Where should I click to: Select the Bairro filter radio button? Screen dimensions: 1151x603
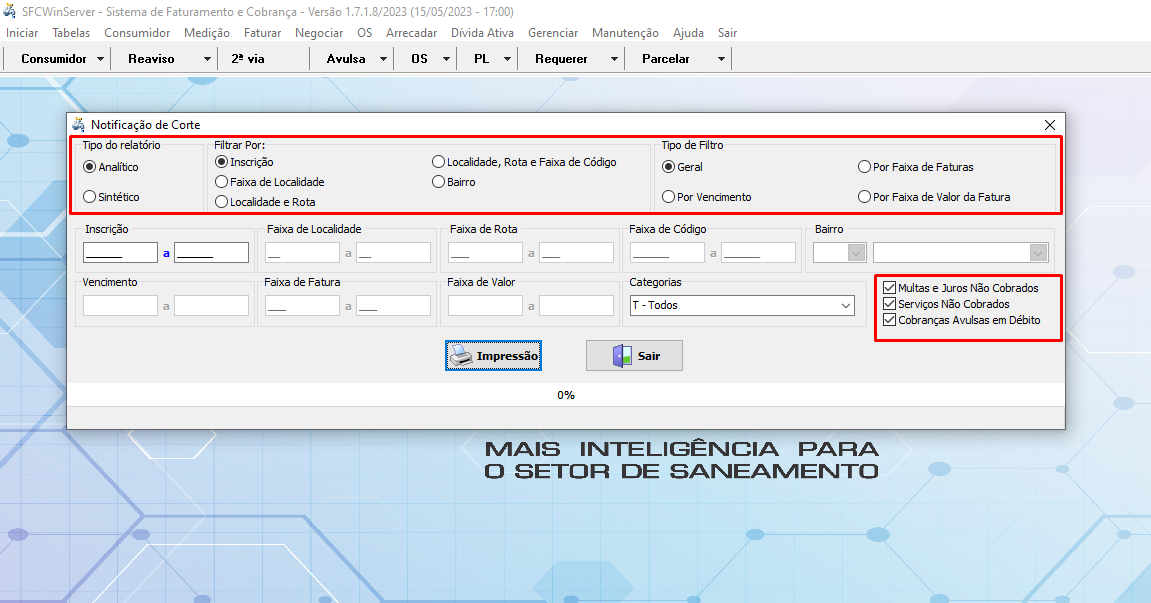coord(439,182)
